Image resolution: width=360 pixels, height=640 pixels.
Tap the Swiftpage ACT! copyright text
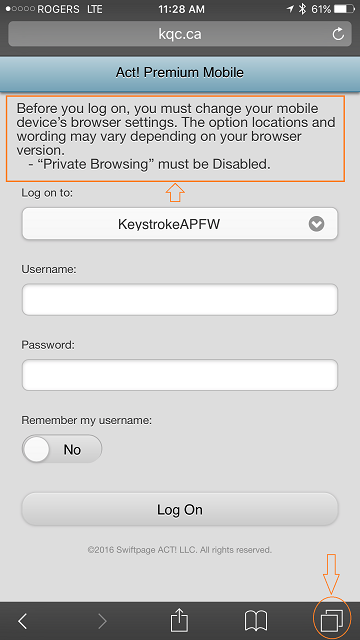(x=180, y=550)
